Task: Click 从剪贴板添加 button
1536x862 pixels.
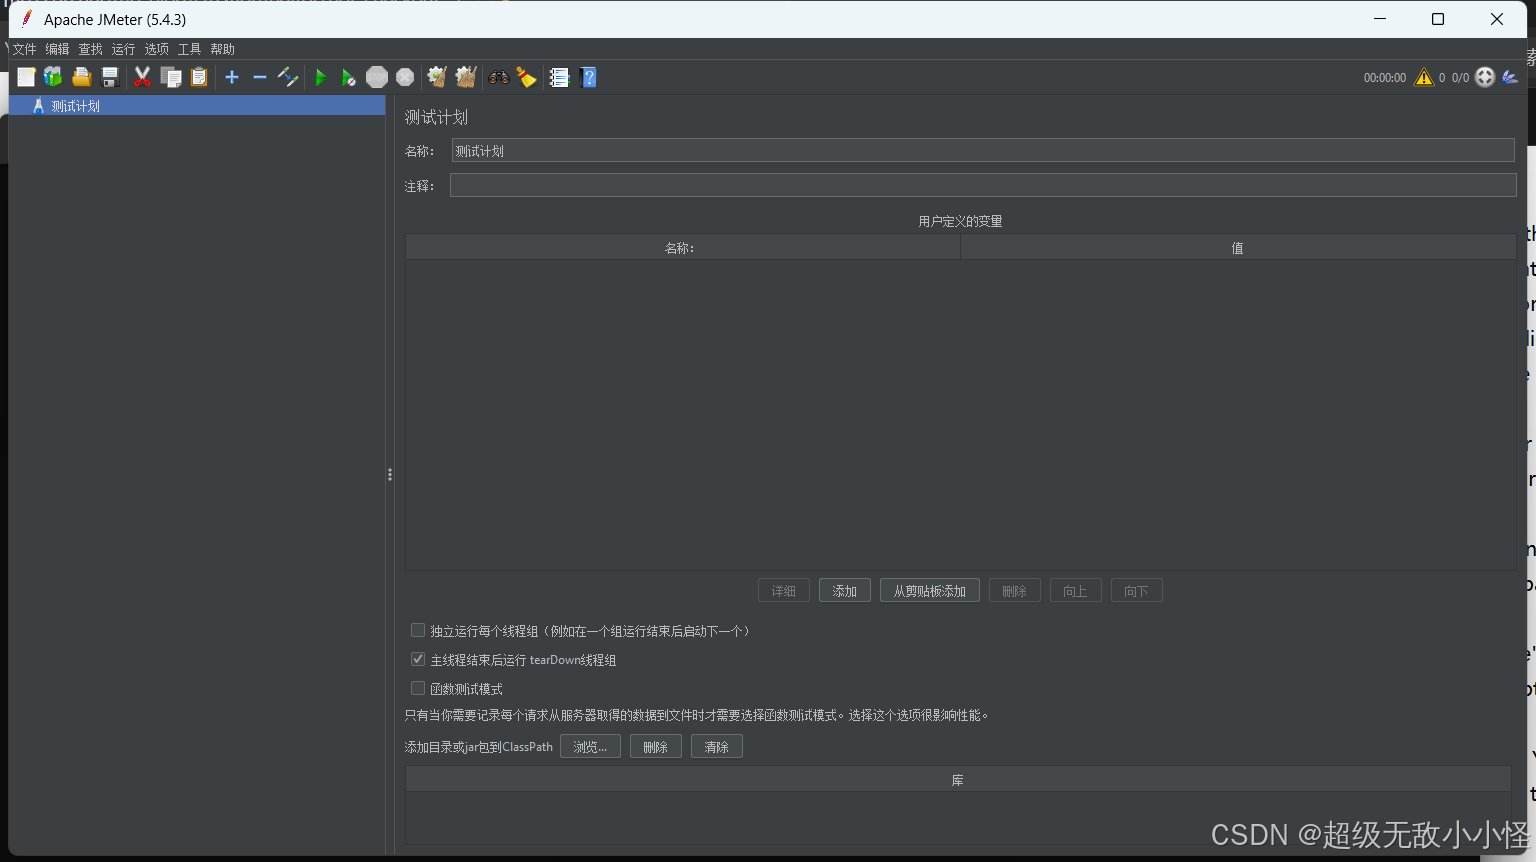Action: click(x=930, y=591)
